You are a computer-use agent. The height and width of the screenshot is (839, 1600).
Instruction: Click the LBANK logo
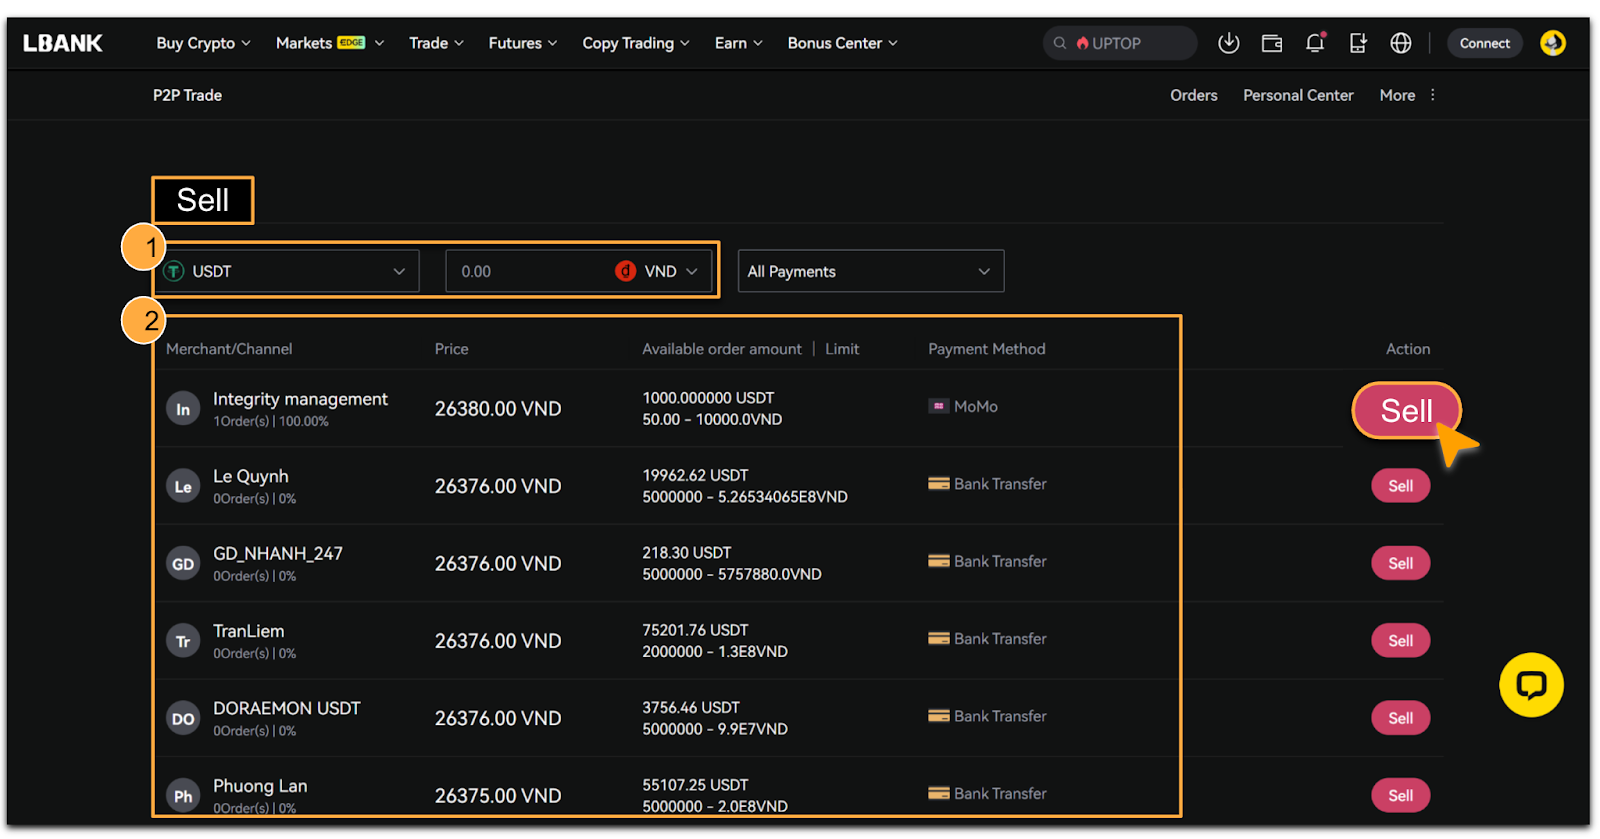[x=63, y=43]
